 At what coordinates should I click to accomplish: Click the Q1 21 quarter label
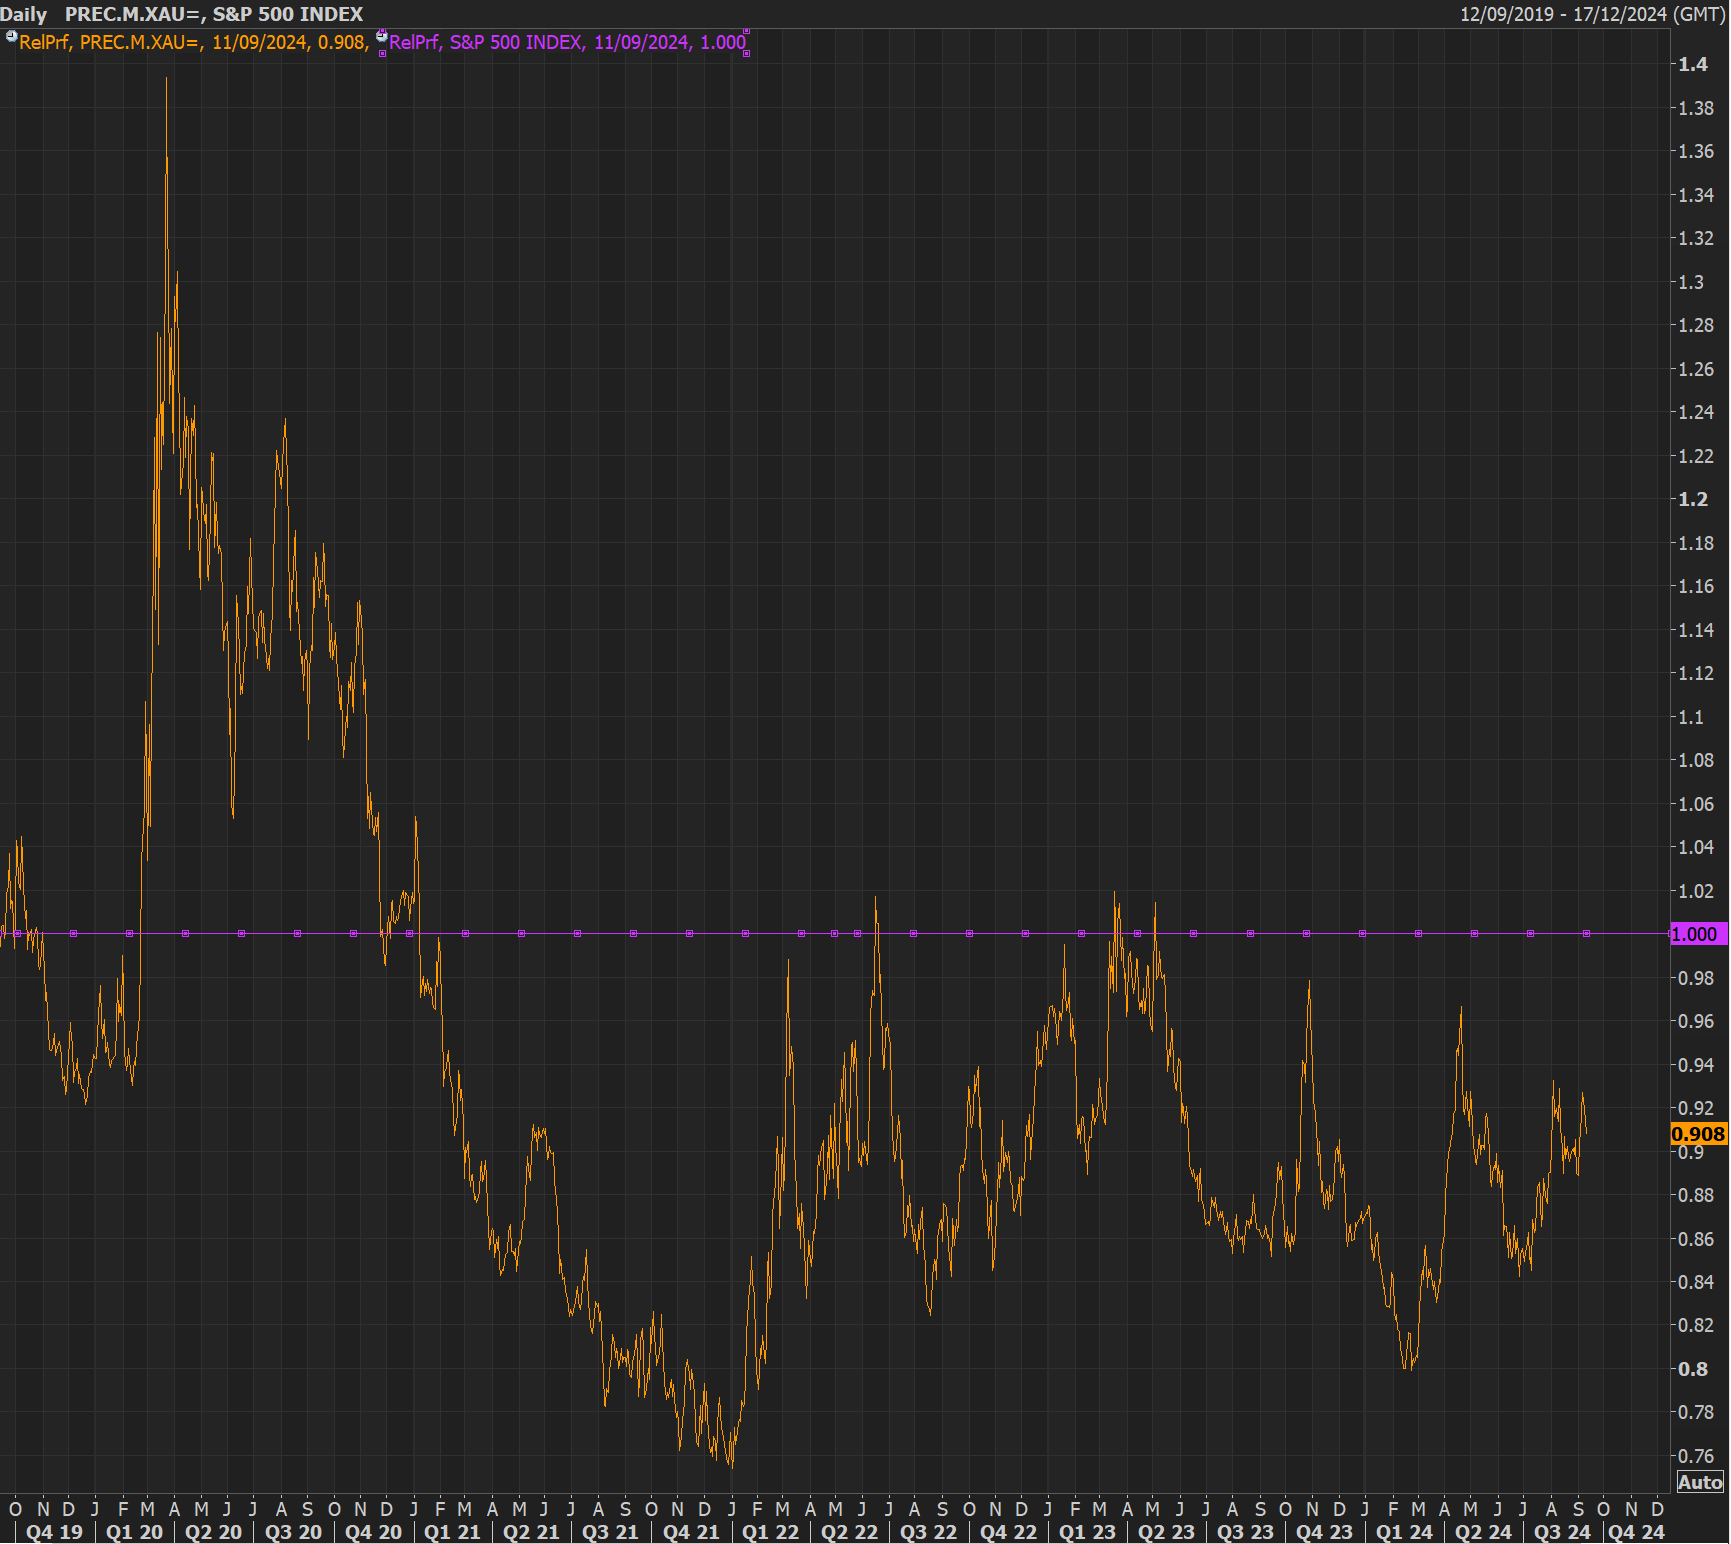click(452, 1532)
